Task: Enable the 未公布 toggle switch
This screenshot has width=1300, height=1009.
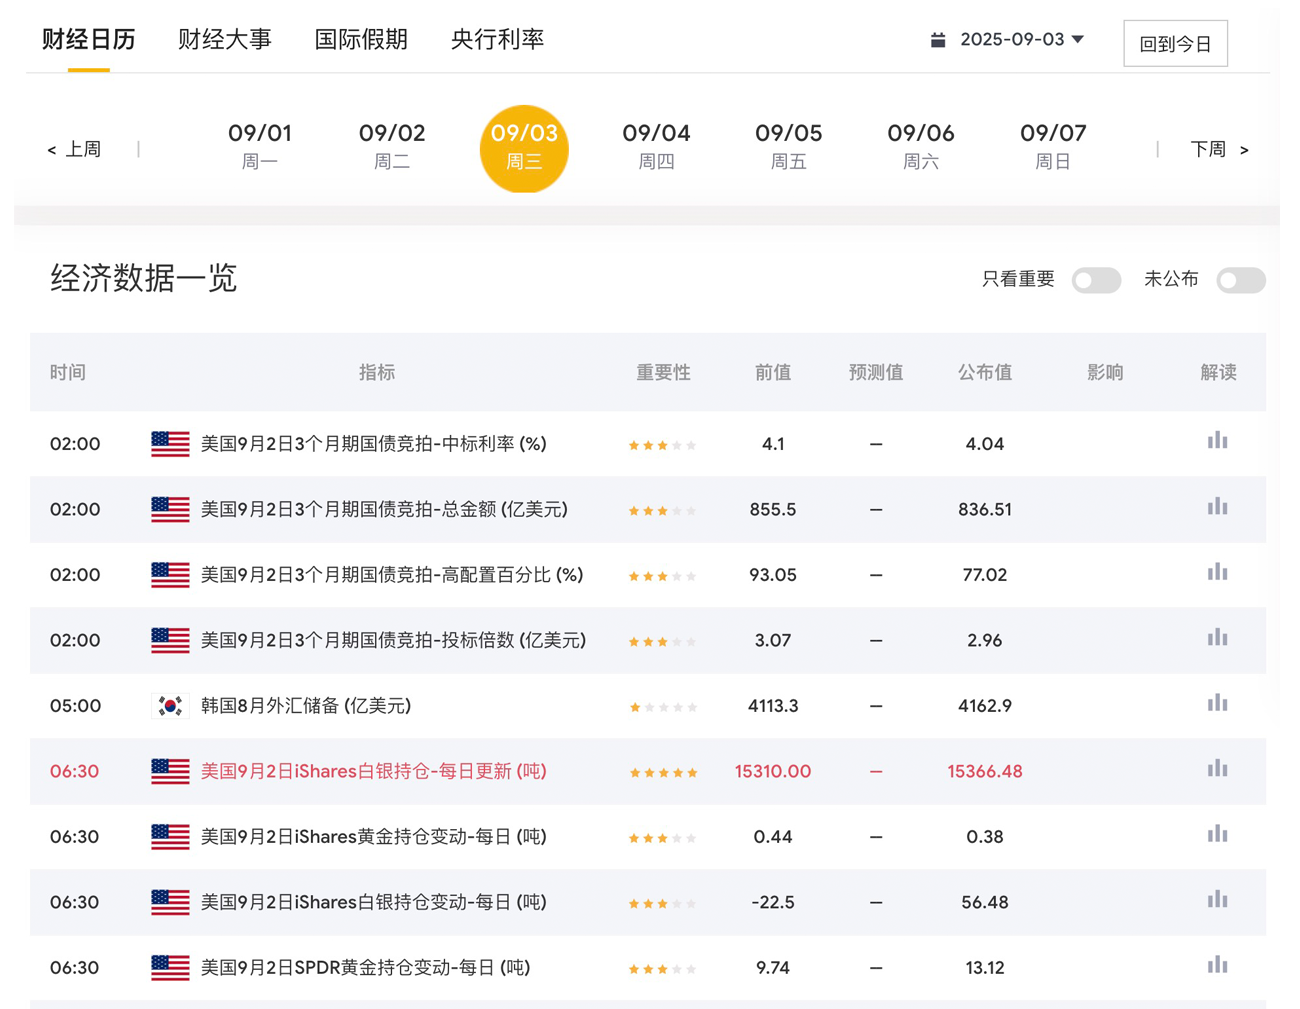Action: pos(1240,280)
